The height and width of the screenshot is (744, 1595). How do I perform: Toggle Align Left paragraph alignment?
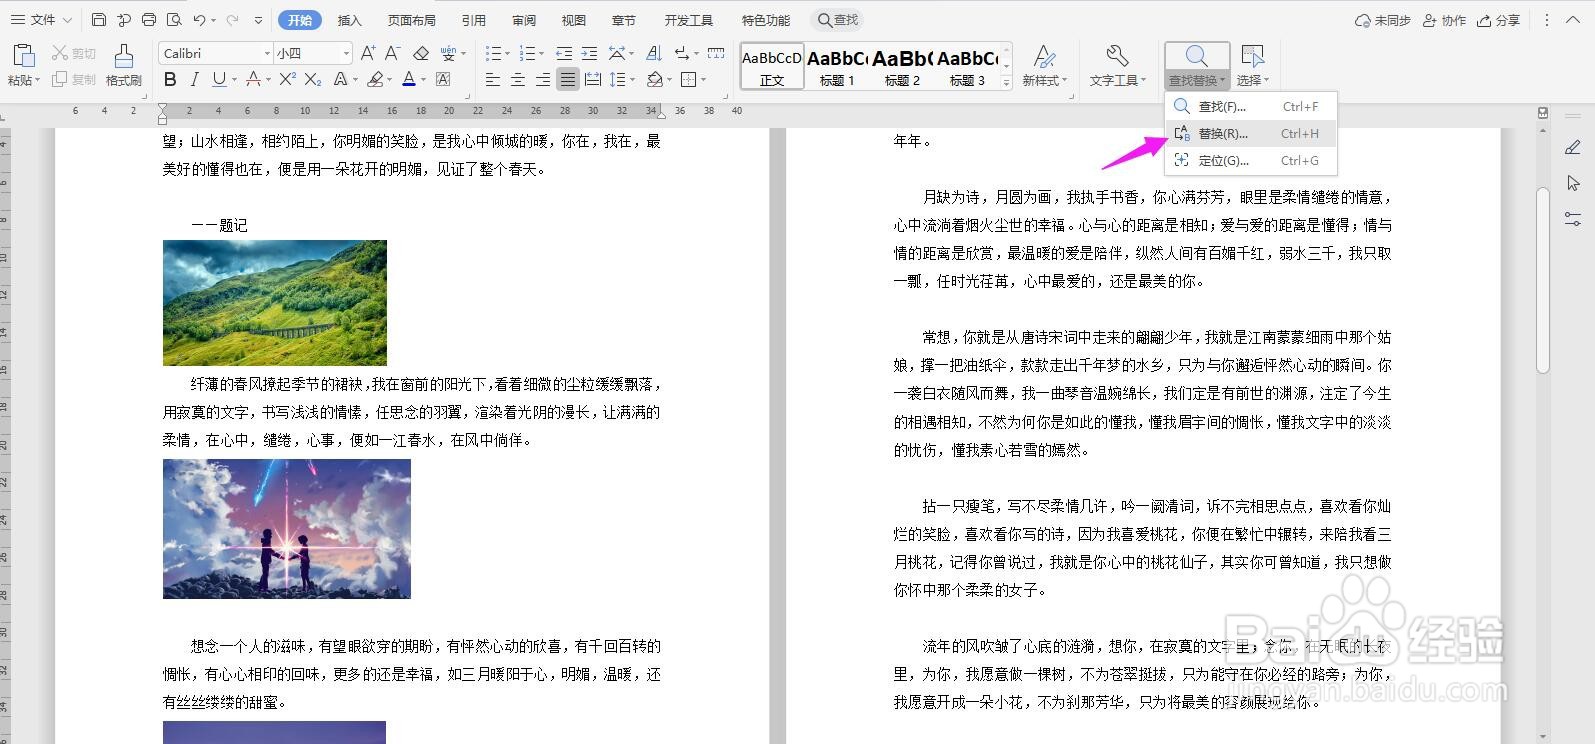(493, 79)
